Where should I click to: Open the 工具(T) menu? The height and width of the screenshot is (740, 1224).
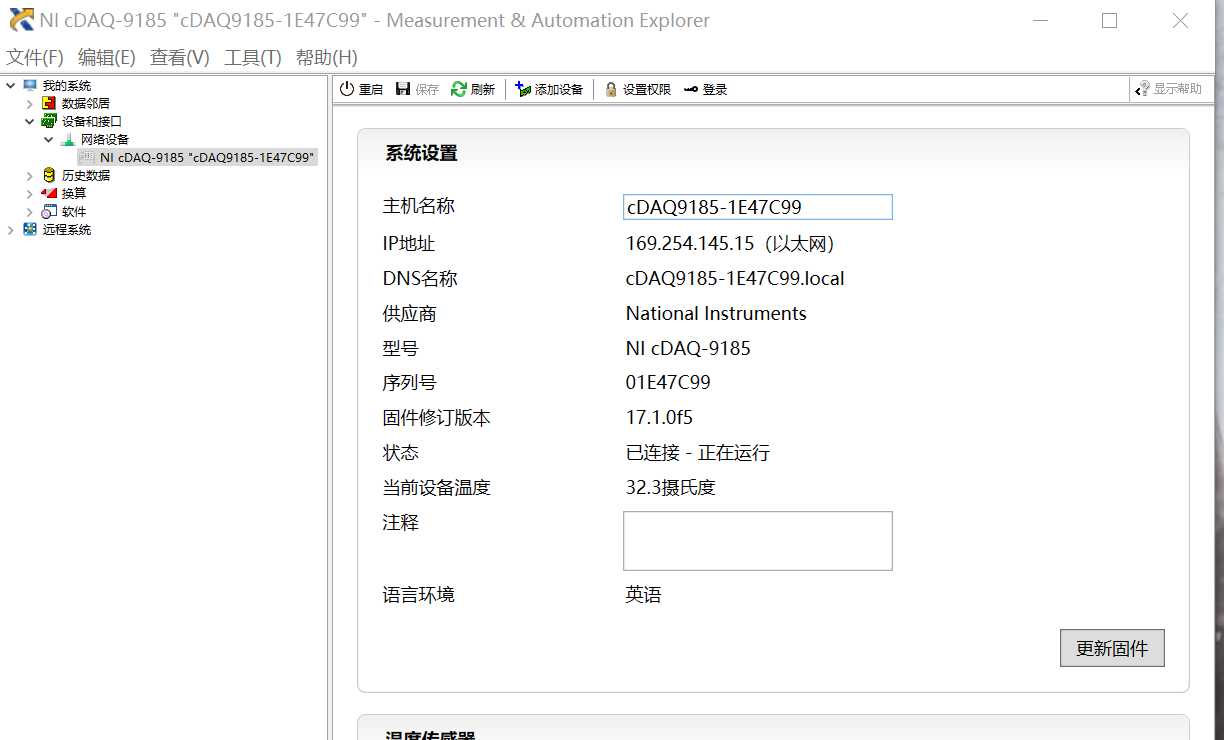(x=253, y=58)
